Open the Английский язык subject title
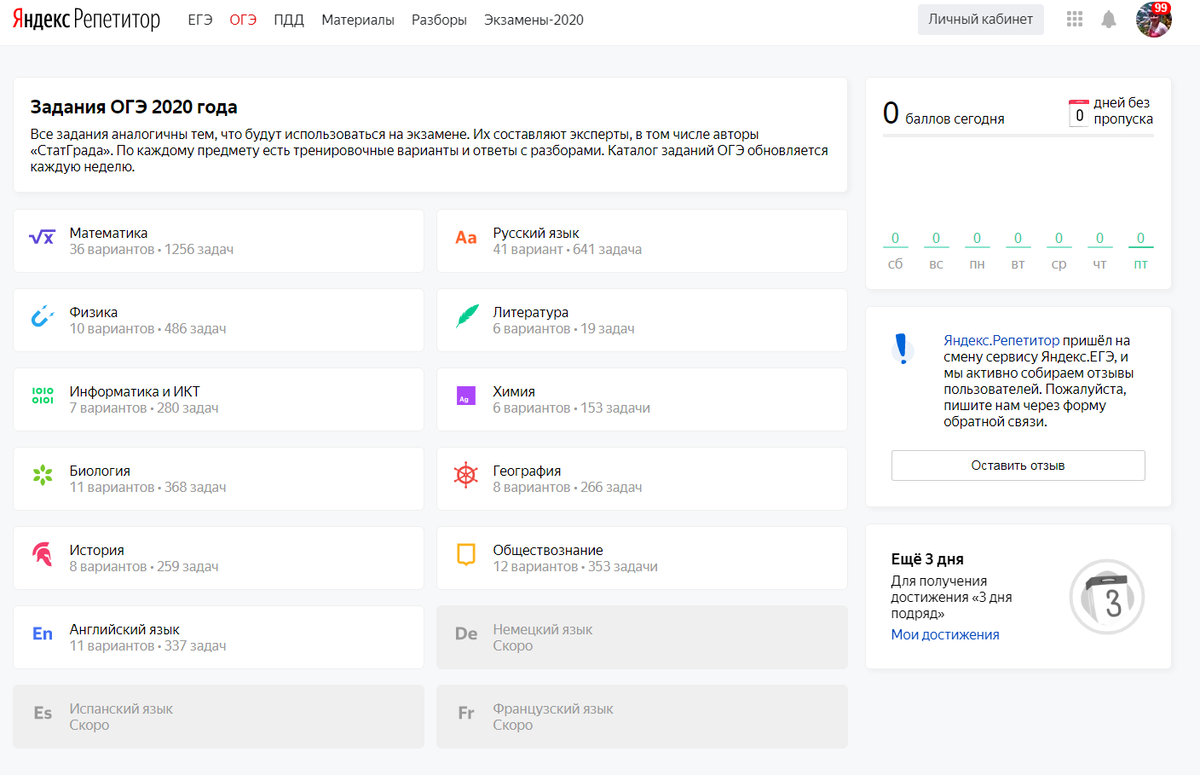This screenshot has width=1200, height=775. point(125,630)
